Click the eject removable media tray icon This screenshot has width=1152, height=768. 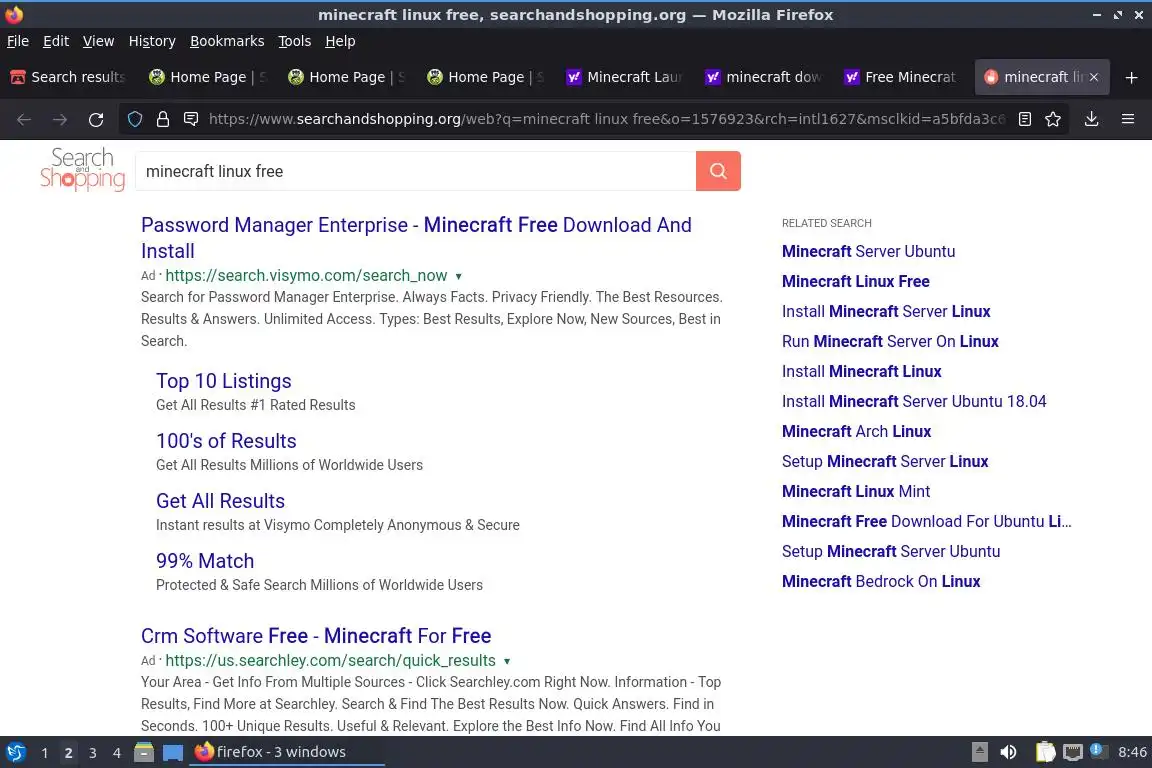[x=979, y=752]
